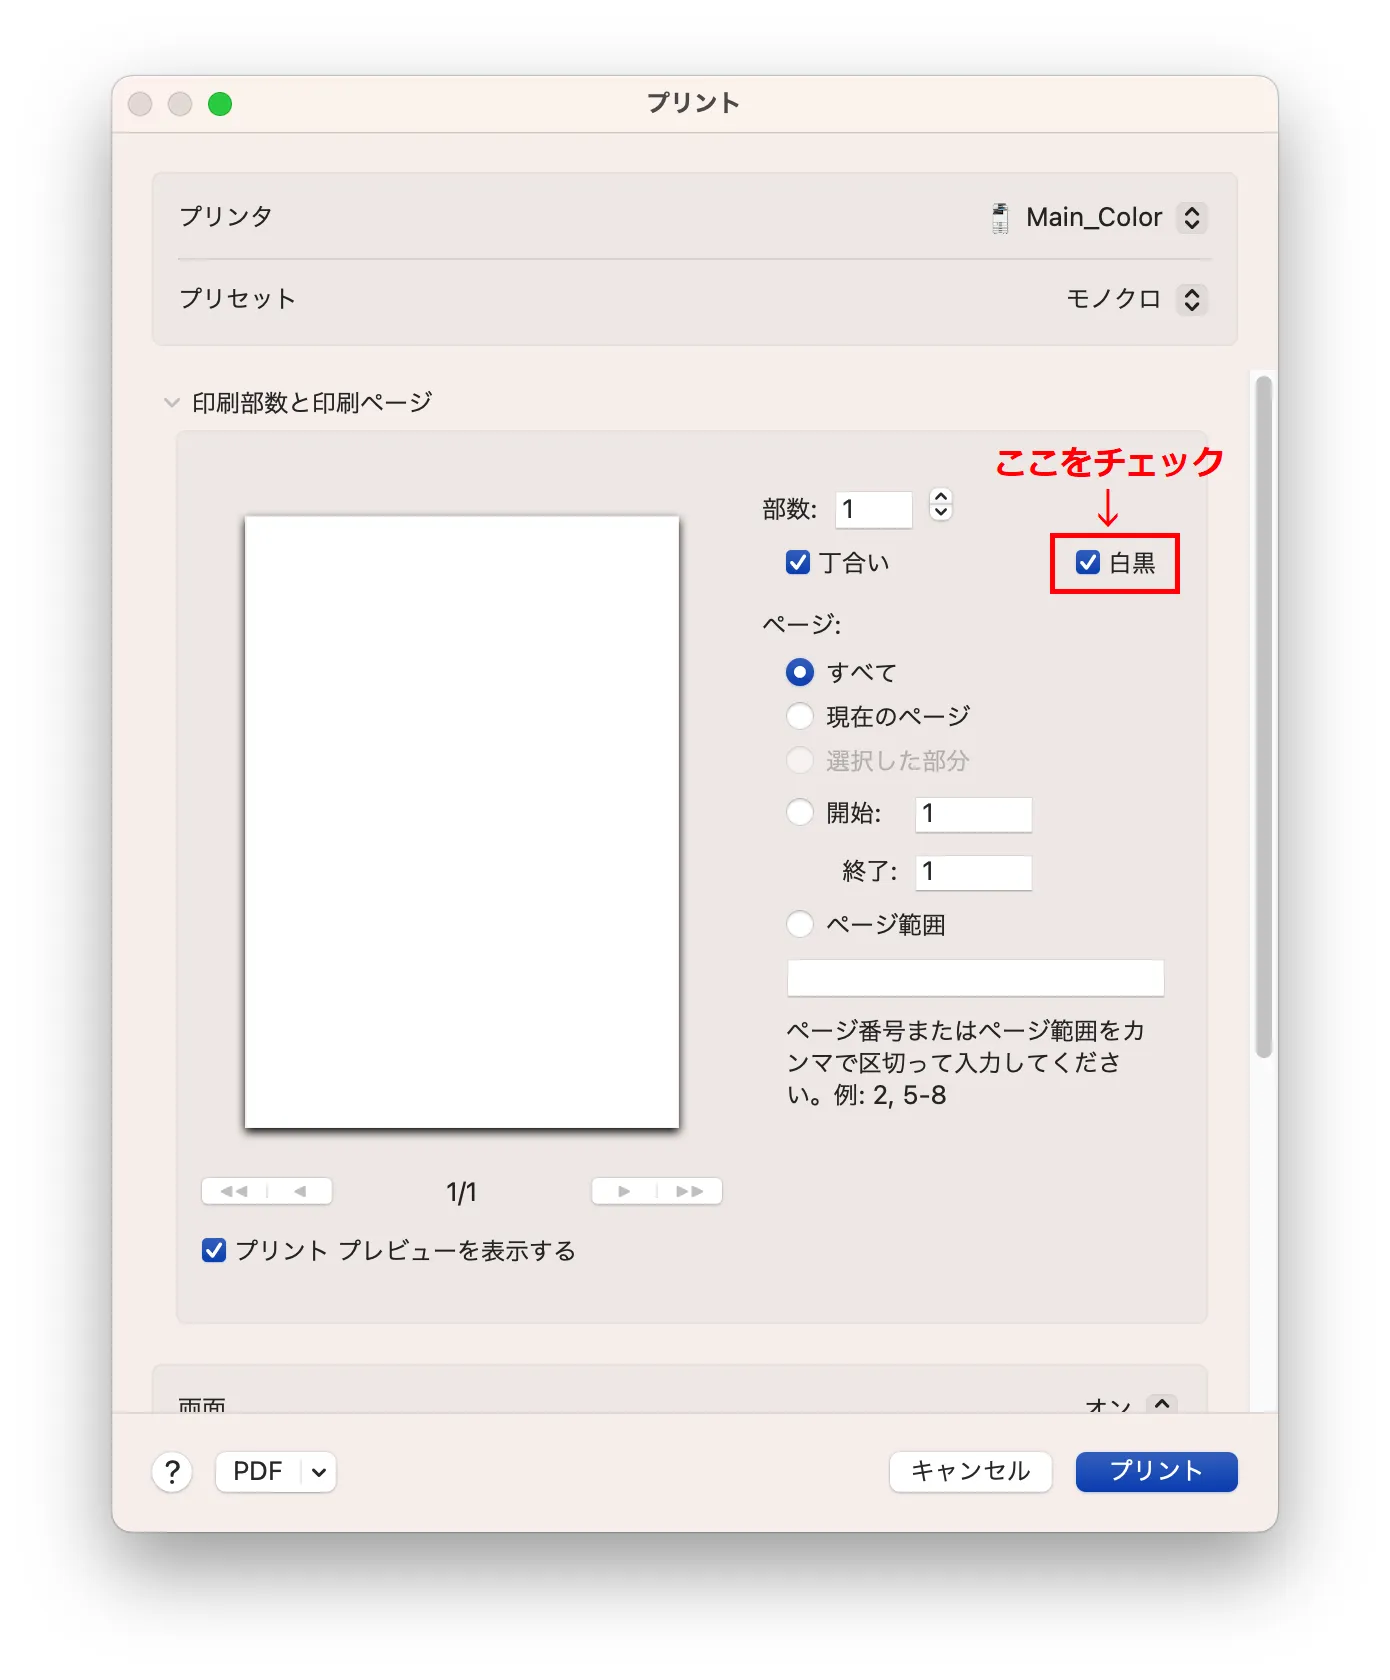The width and height of the screenshot is (1390, 1680).
Task: Go to next page in preview
Action: pyautogui.click(x=624, y=1191)
